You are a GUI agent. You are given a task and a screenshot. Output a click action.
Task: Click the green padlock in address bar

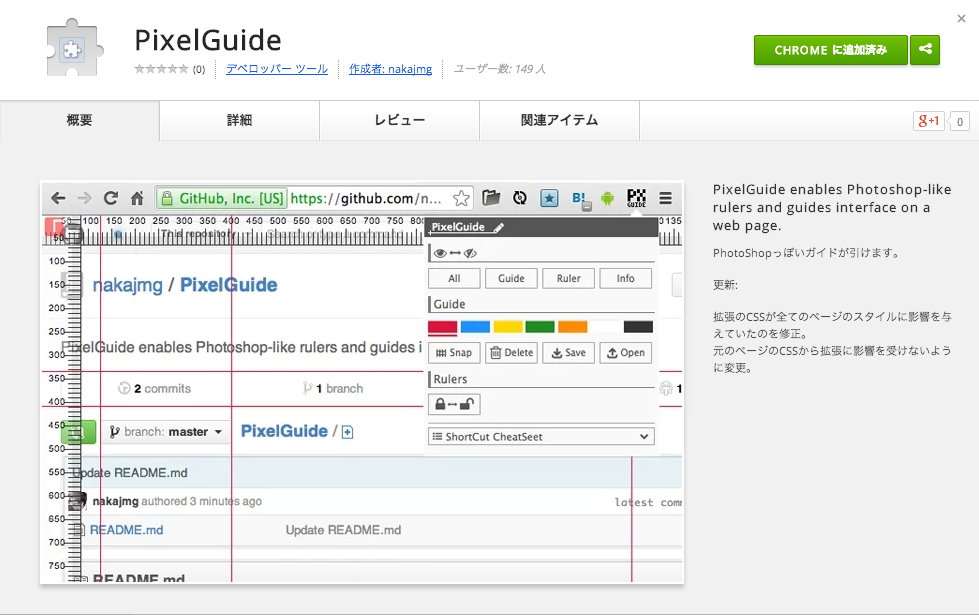pos(167,199)
